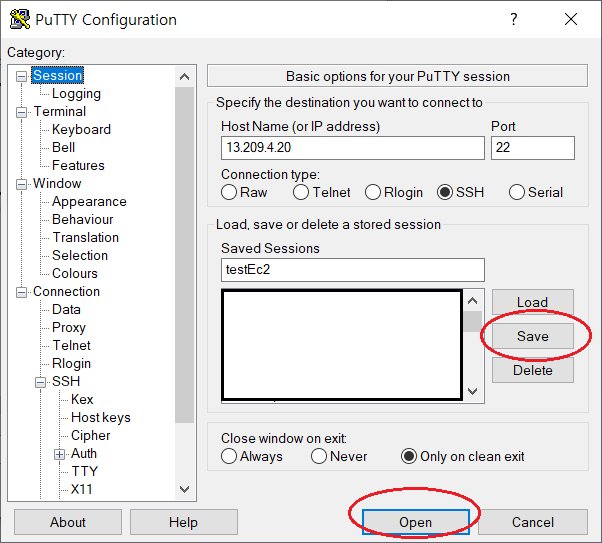The width and height of the screenshot is (602, 543).
Task: Open the Connection category
Action: pyautogui.click(x=66, y=291)
